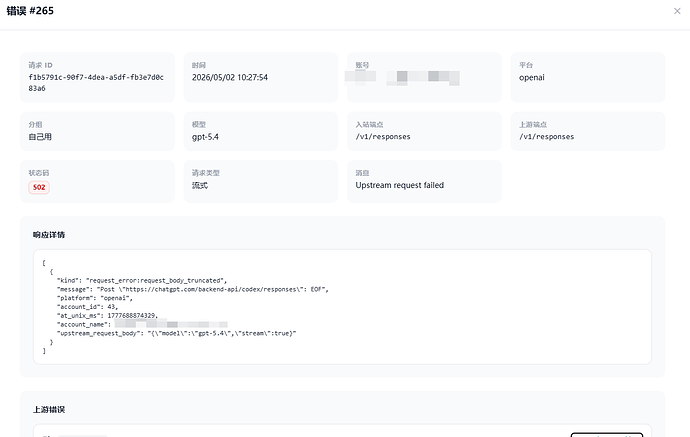
Task: Select the request ID f1b5791c-90f7-4dea value
Action: [96, 83]
